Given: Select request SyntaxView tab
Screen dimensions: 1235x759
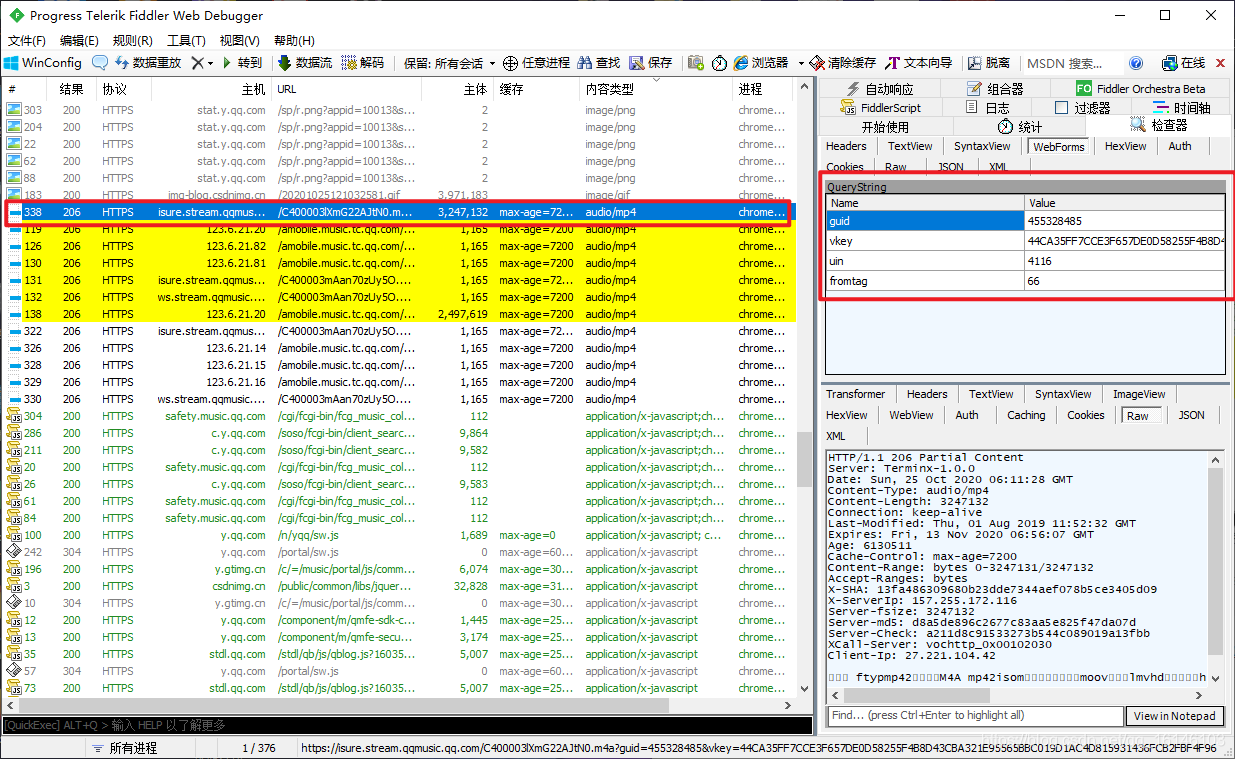Looking at the screenshot, I should [983, 146].
